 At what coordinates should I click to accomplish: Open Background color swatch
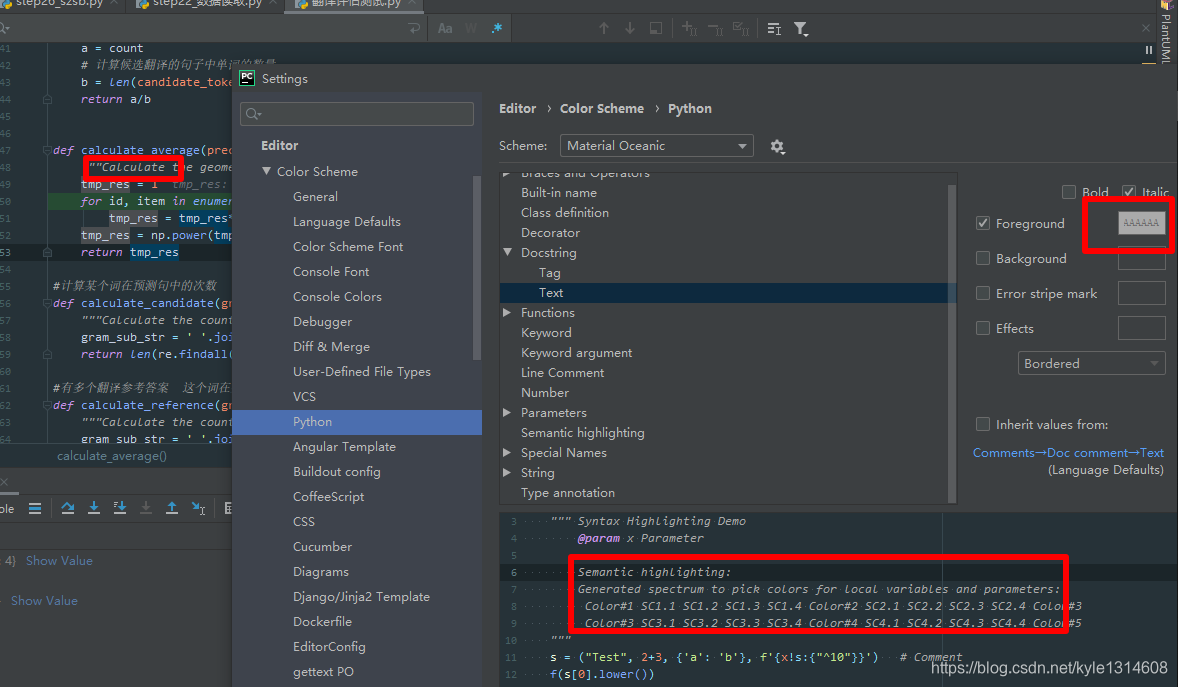1141,258
